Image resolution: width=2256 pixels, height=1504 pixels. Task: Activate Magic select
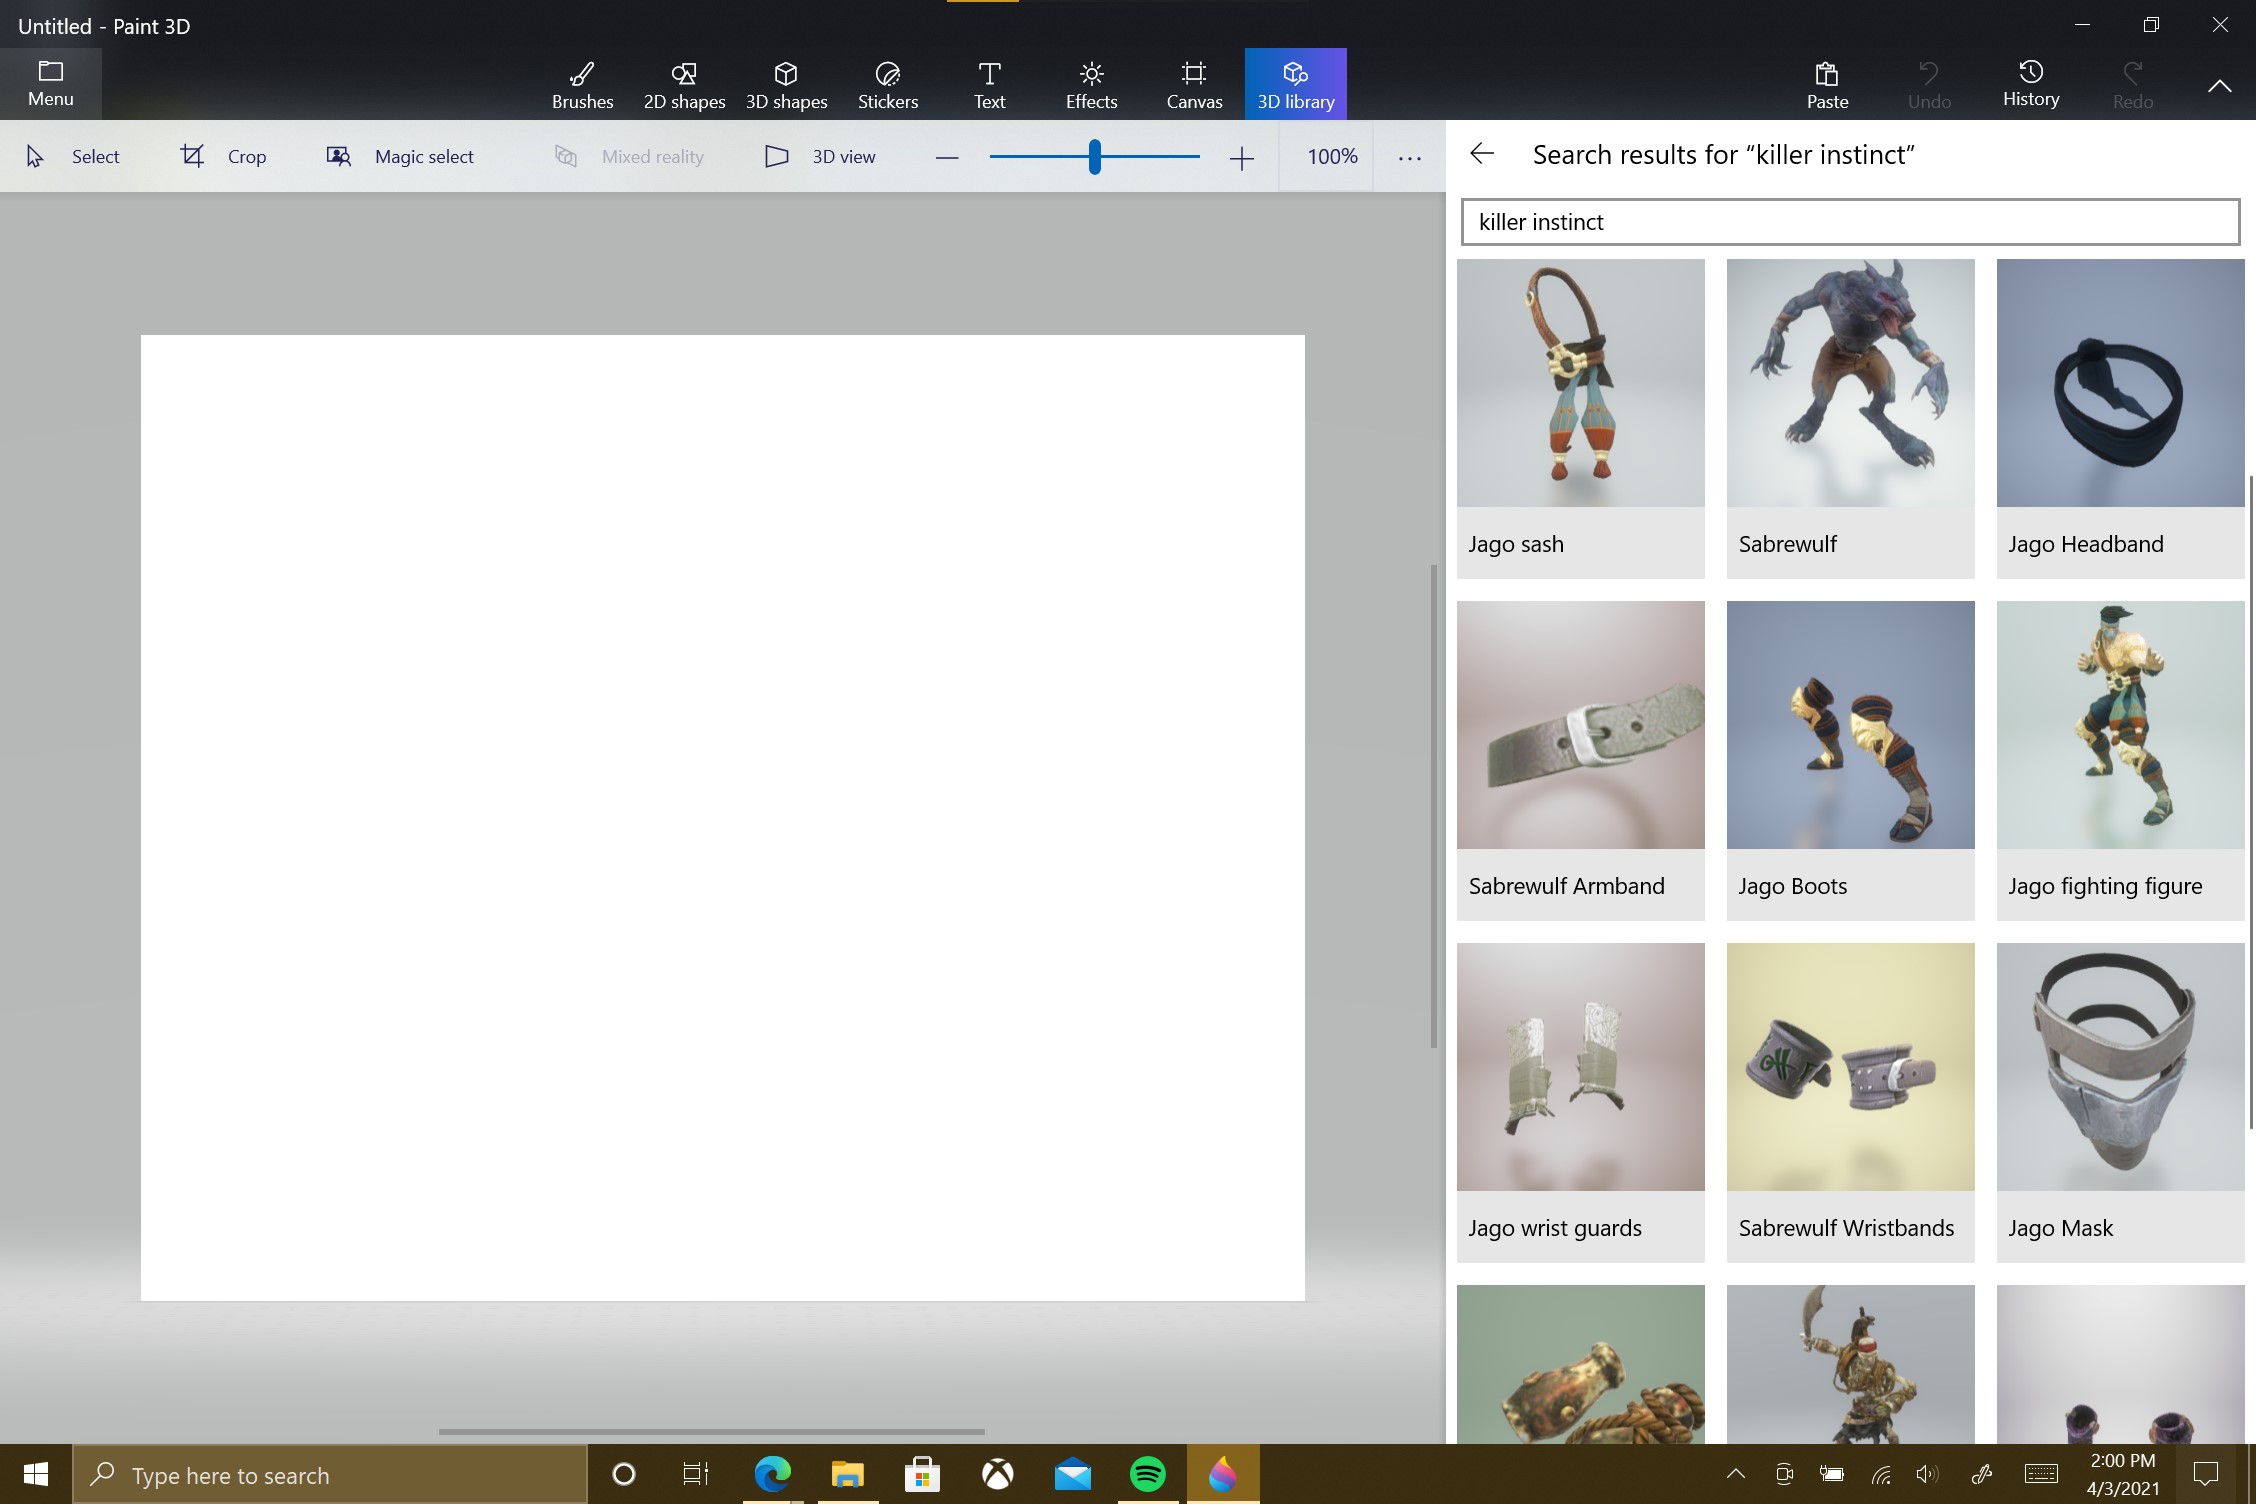click(x=400, y=156)
